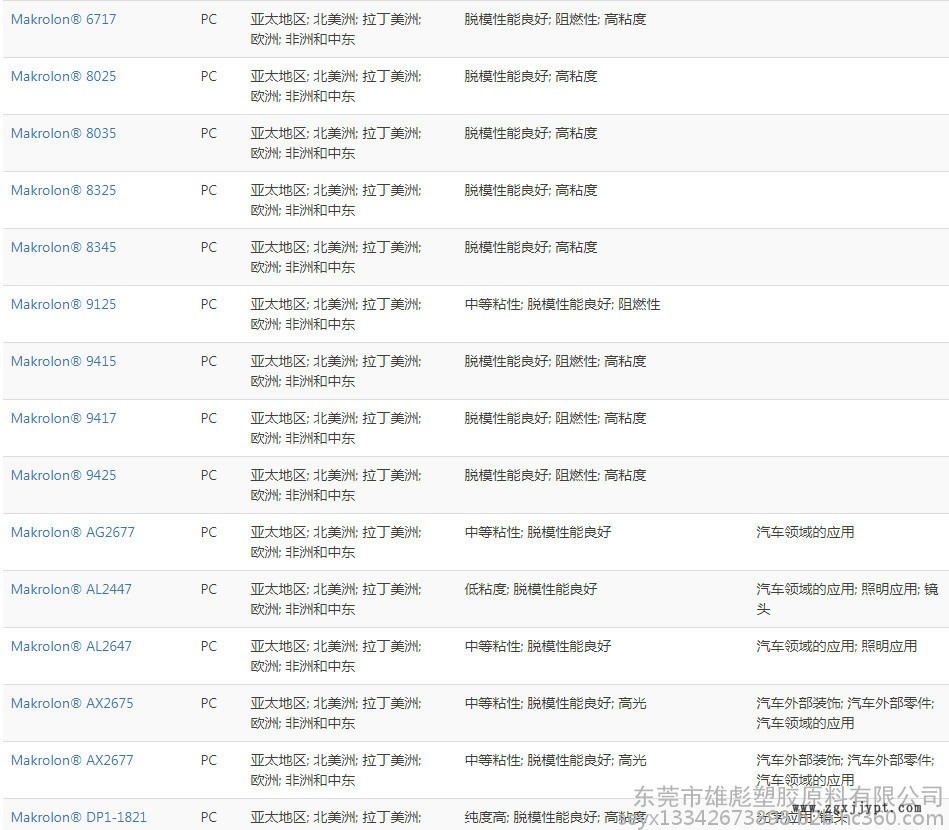Click the Makrolon® 8025 link
Screen dimensions: 949x830
[63, 76]
